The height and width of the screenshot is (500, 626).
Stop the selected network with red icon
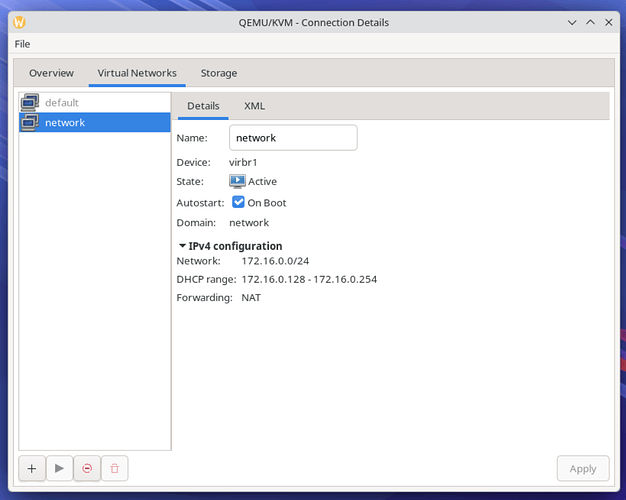pos(87,468)
